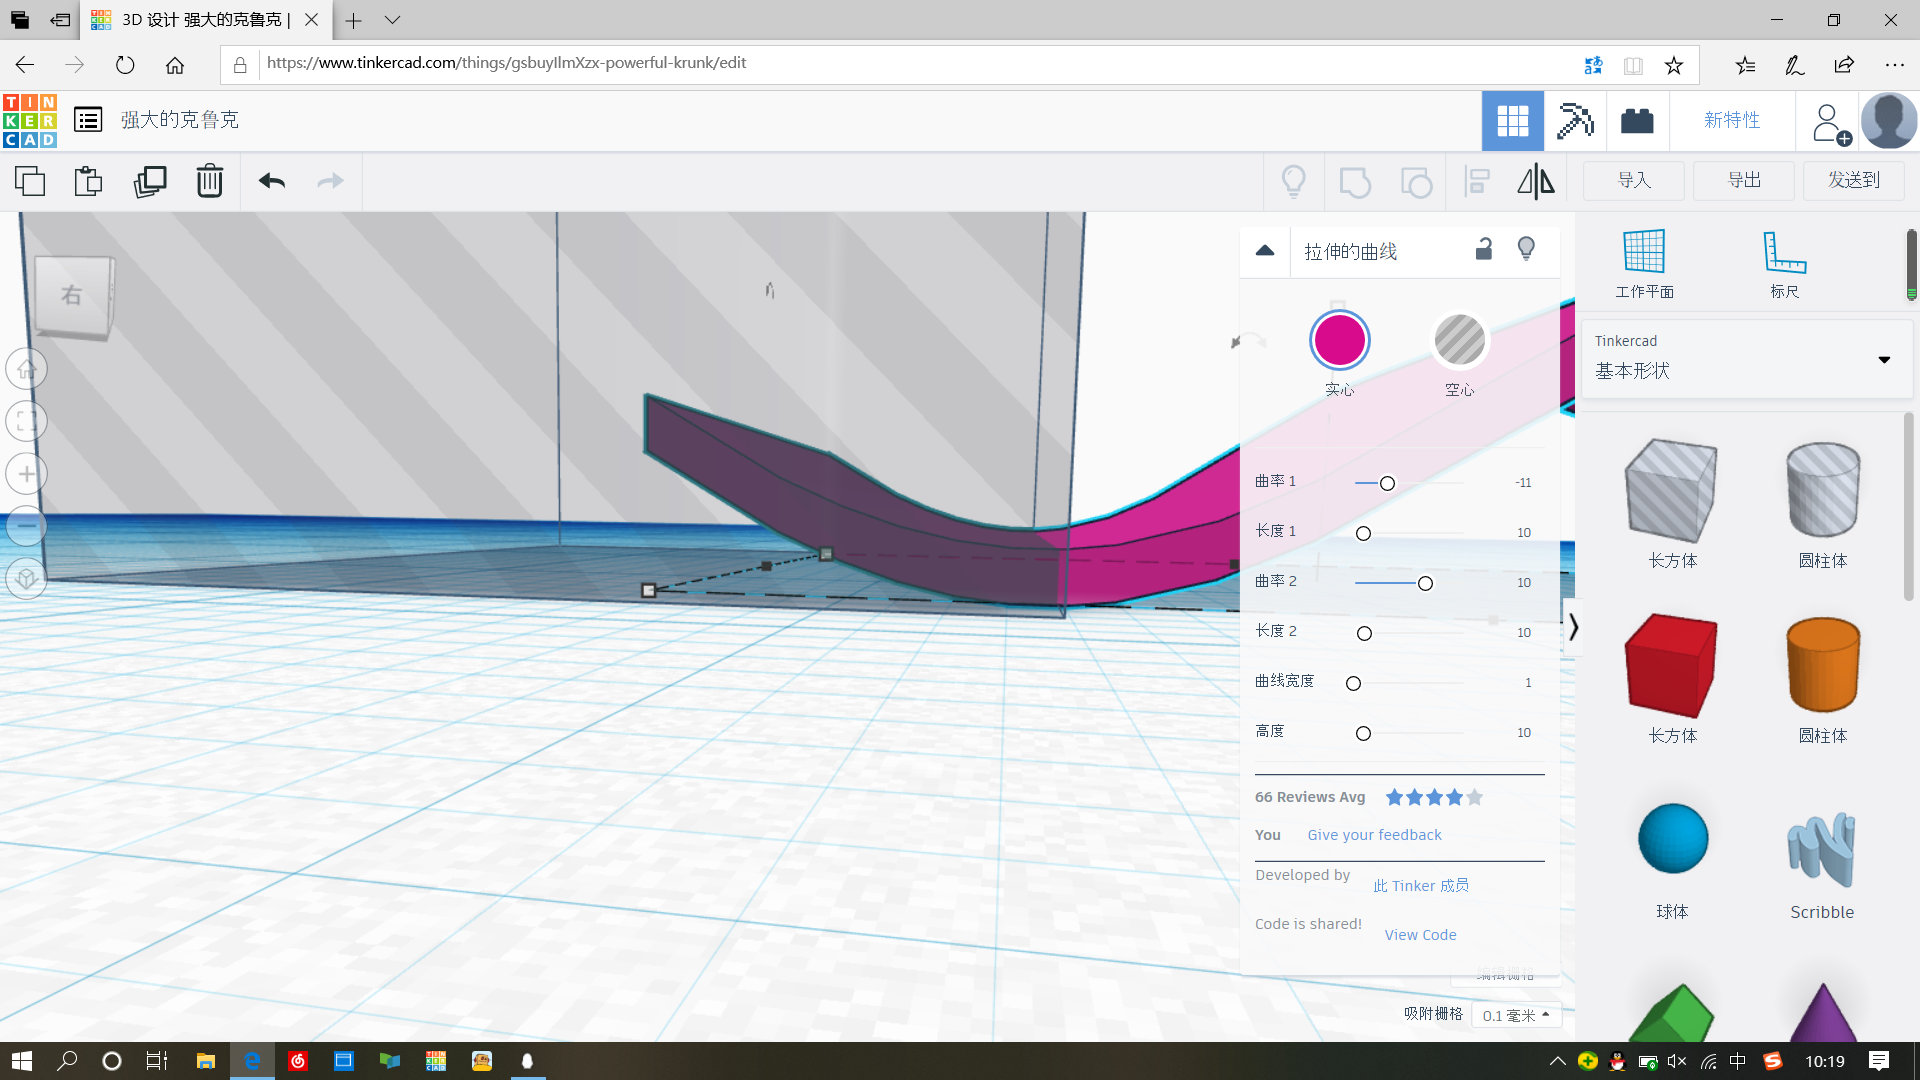Add page to browser favorites star
Viewport: 1920px width, 1080px height.
(x=1674, y=65)
